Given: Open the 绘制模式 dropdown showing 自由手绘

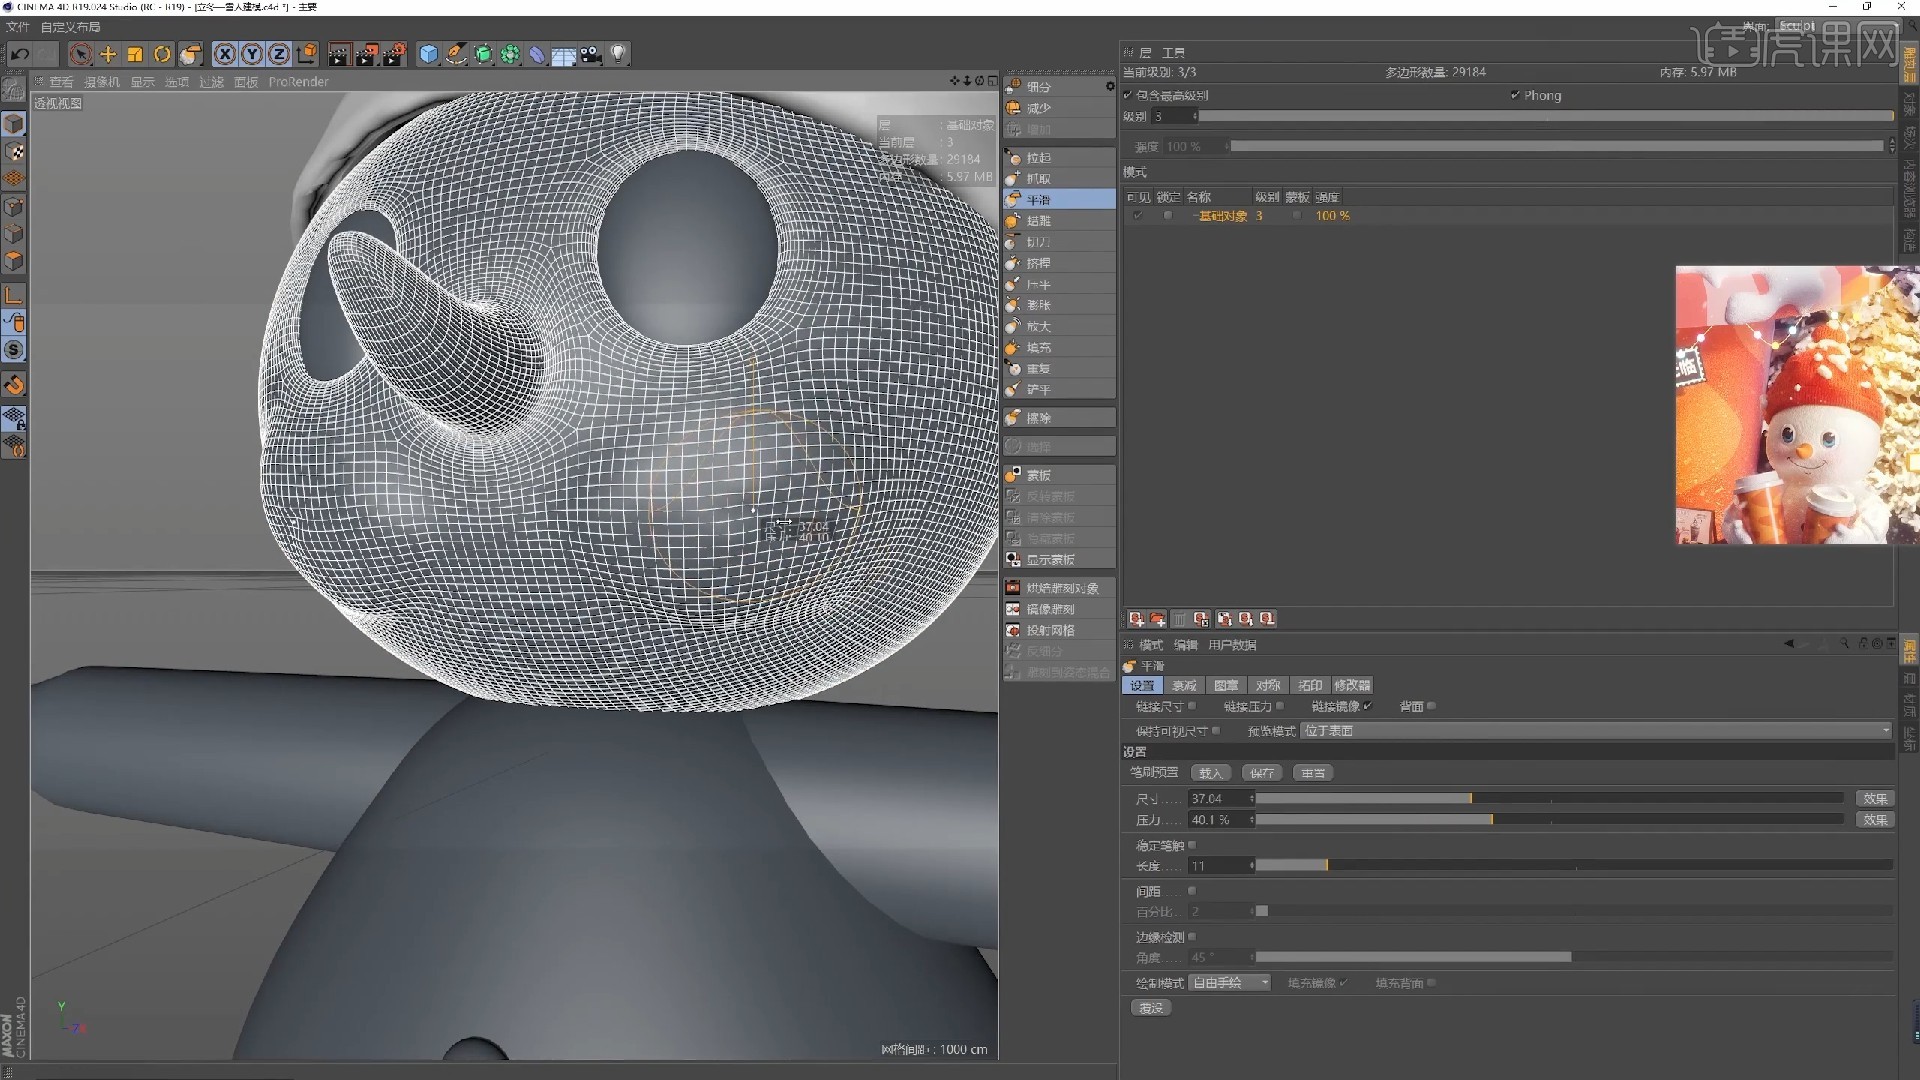Looking at the screenshot, I should 1230,982.
